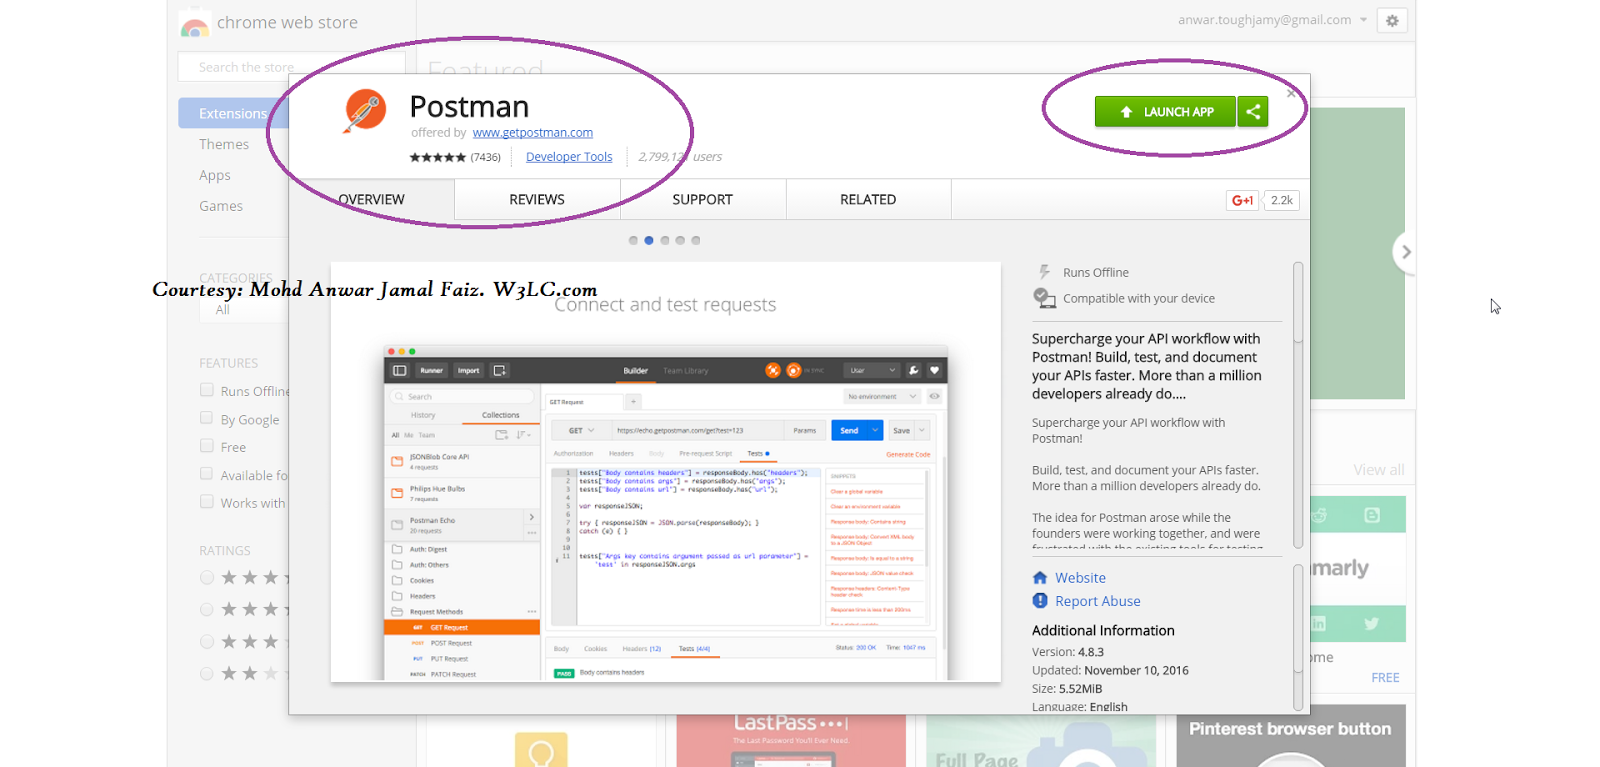This screenshot has height=767, width=1600.
Task: Click the Version: 4.8.3 text
Action: [x=1068, y=652]
